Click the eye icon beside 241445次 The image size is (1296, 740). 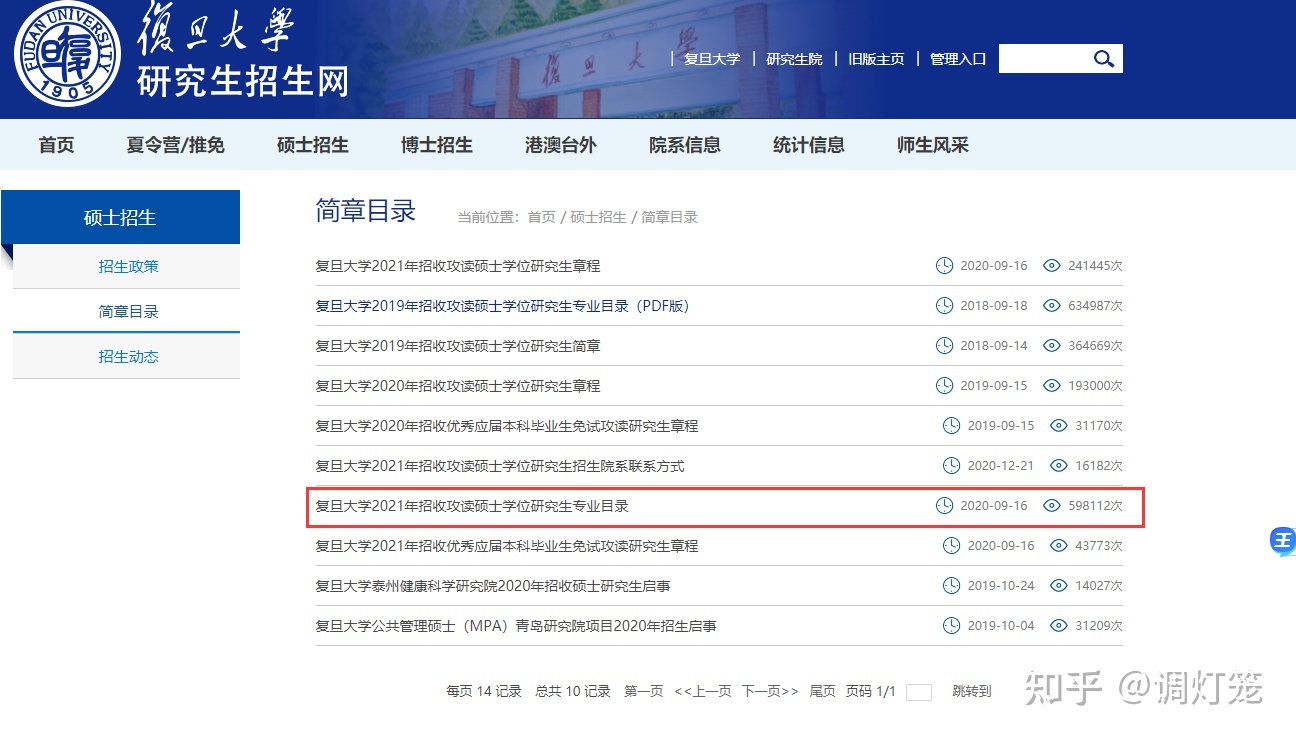tap(1051, 266)
